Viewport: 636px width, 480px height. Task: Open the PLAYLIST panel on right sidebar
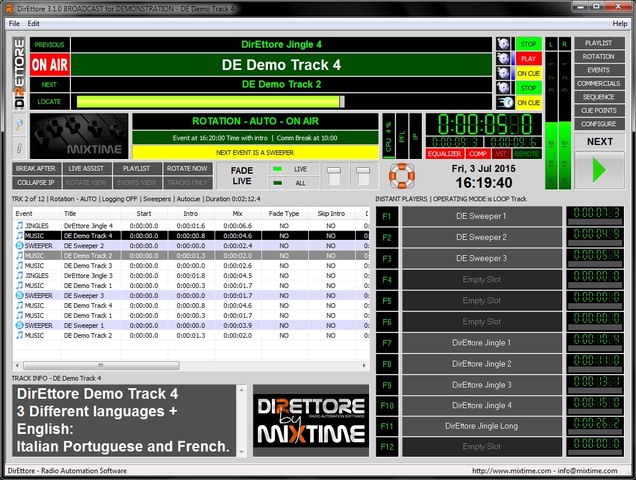pos(599,43)
